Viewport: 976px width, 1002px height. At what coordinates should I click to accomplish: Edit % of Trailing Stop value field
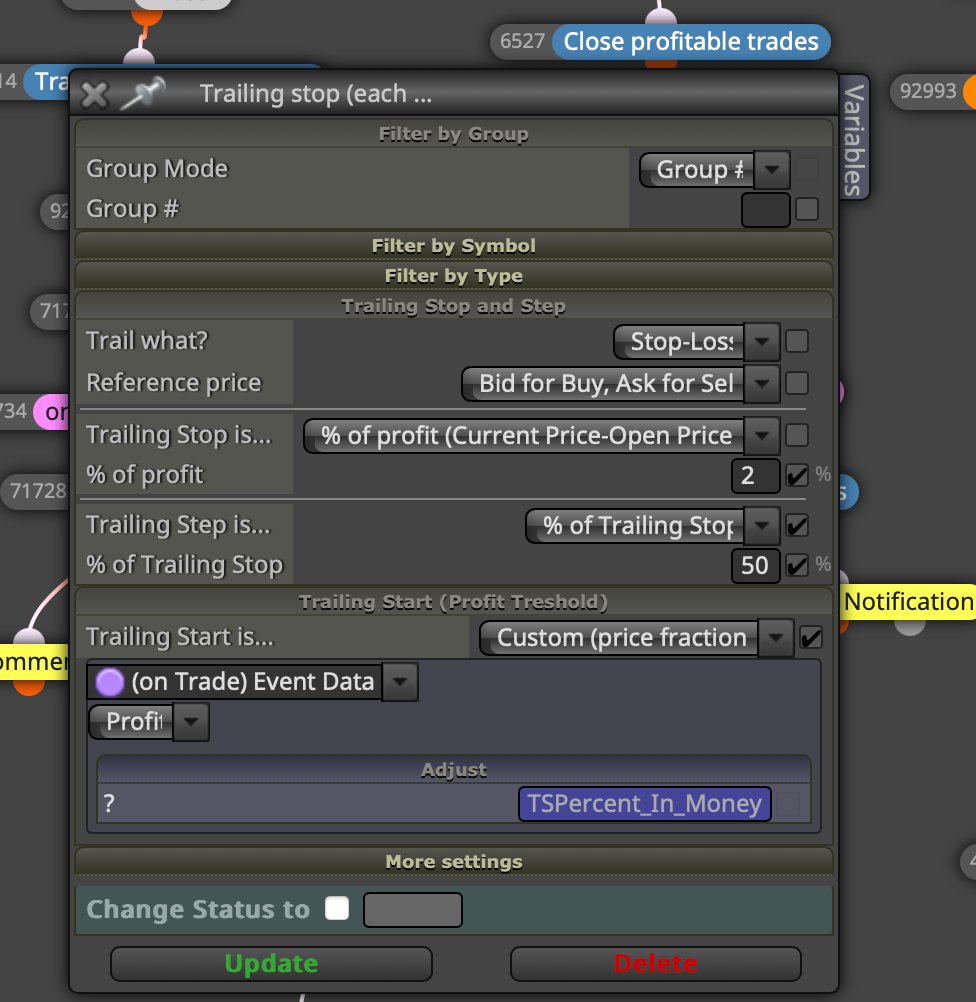(x=755, y=566)
